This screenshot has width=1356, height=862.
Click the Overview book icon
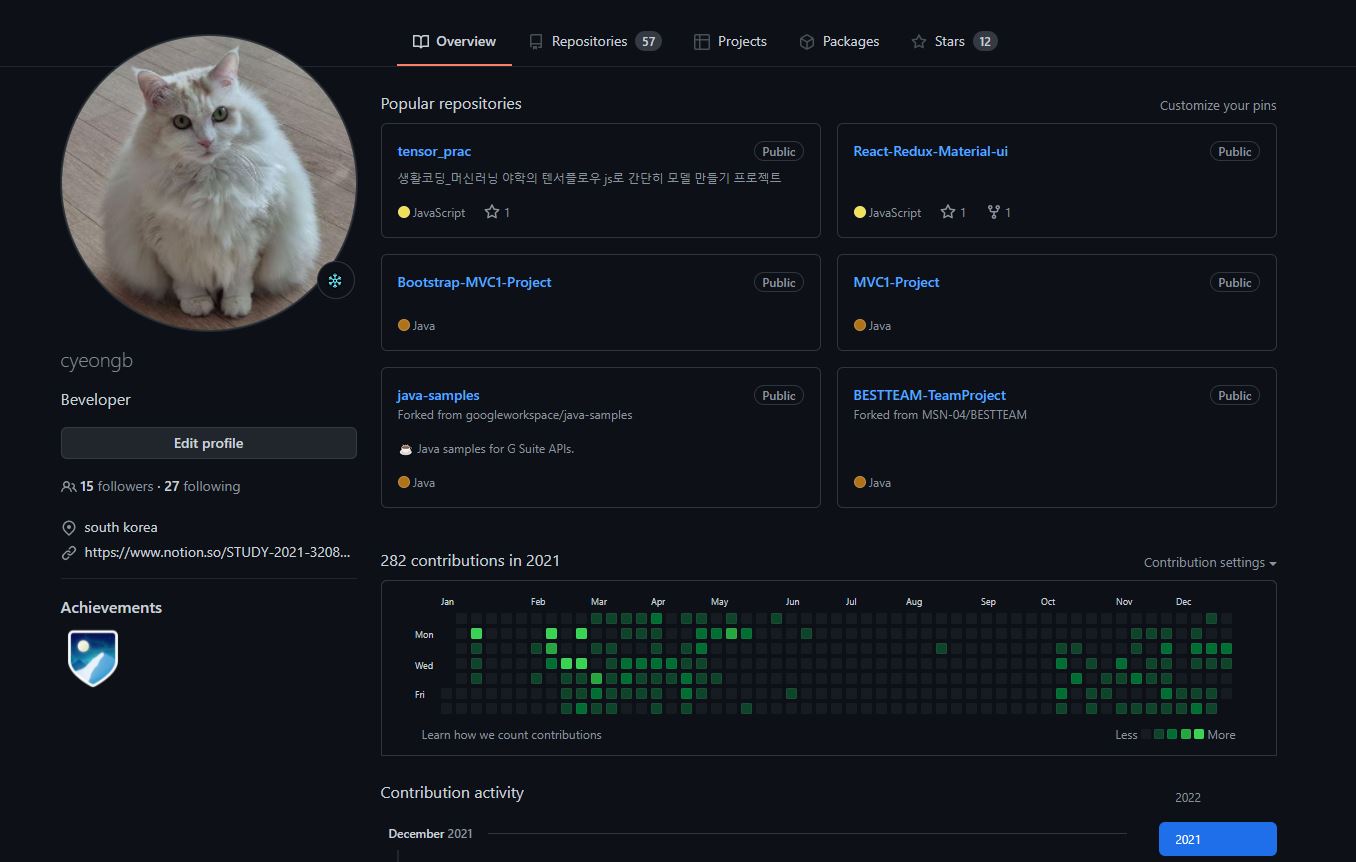421,41
